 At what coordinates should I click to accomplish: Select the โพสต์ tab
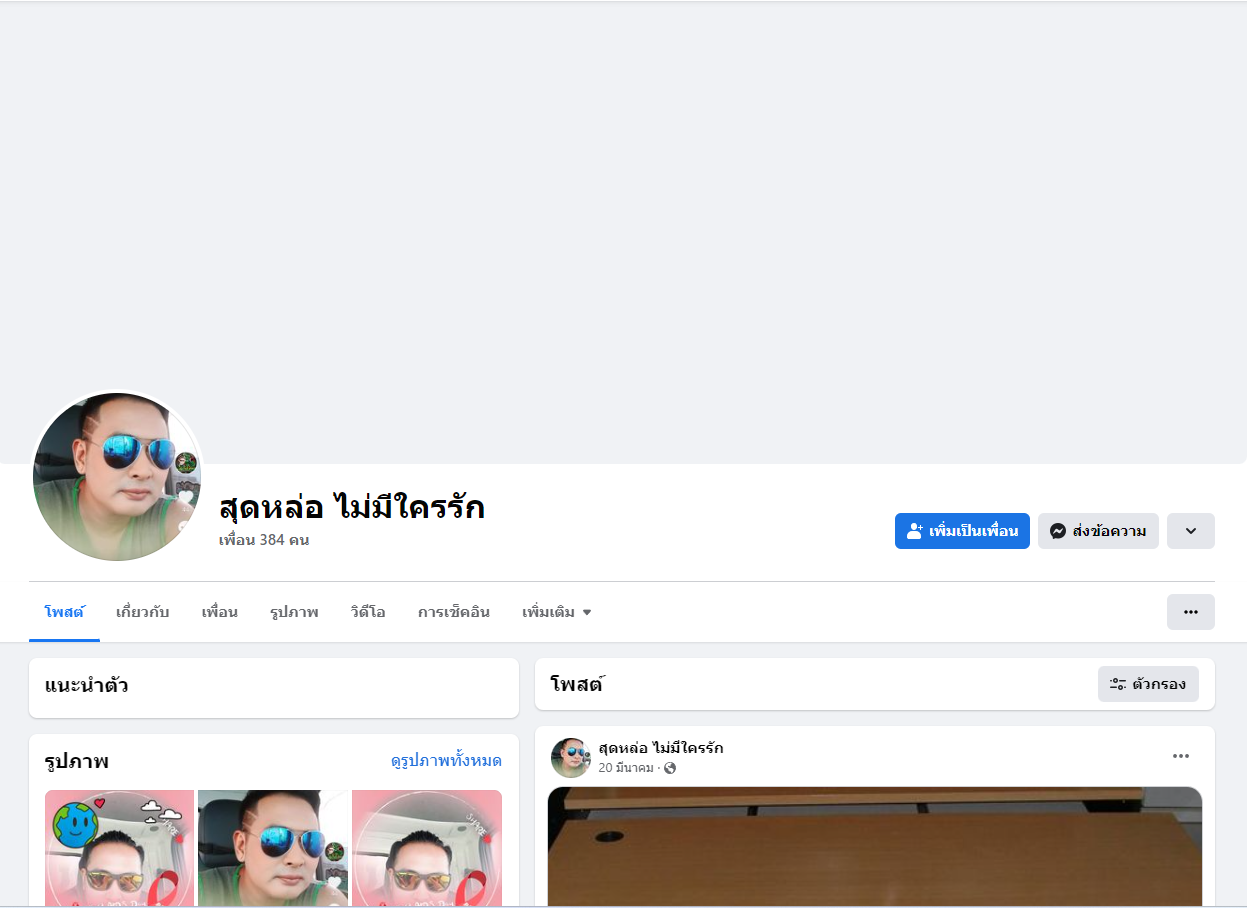[x=64, y=612]
